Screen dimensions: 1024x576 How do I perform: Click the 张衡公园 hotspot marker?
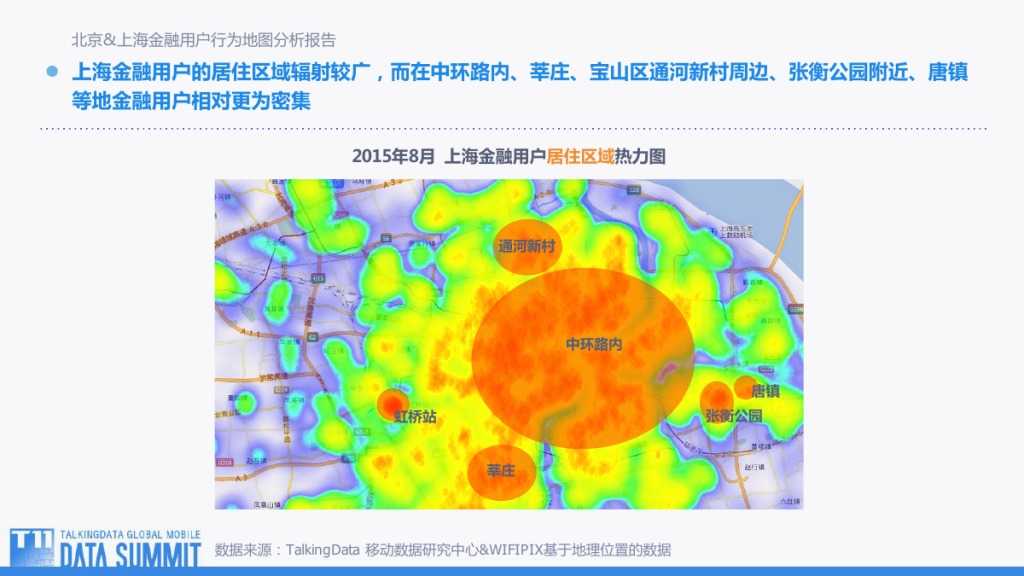[x=716, y=399]
